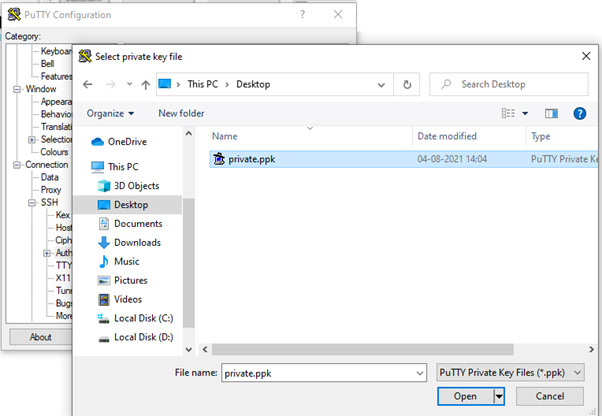Click the navigation pane vertical scrollbar
This screenshot has width=602, height=416.
pos(189,263)
